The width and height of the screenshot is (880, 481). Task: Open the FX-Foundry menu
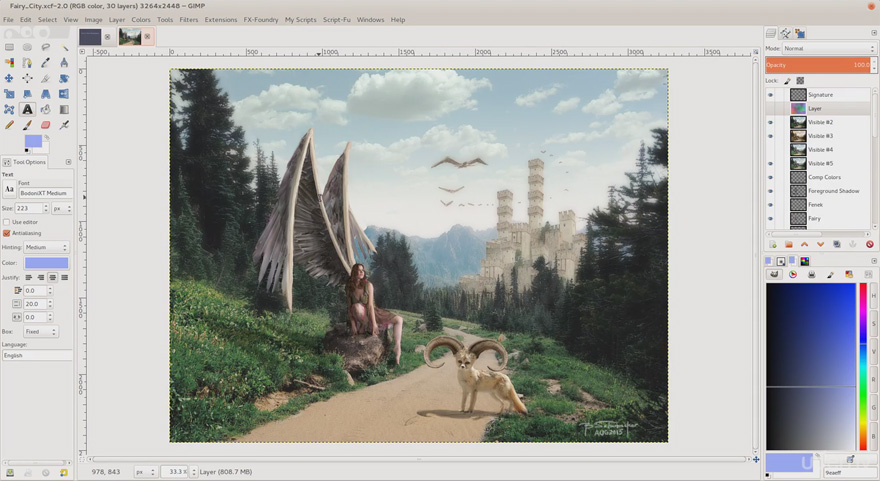(x=260, y=20)
